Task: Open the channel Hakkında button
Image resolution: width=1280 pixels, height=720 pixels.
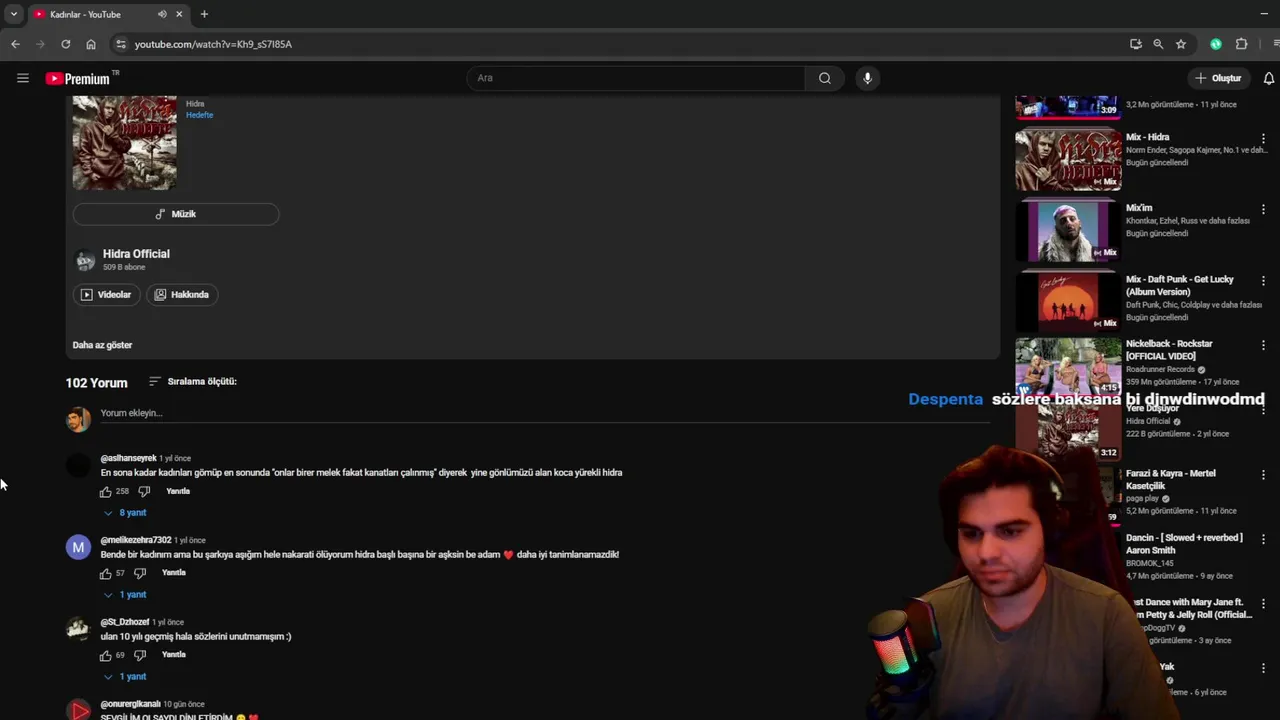Action: (182, 295)
